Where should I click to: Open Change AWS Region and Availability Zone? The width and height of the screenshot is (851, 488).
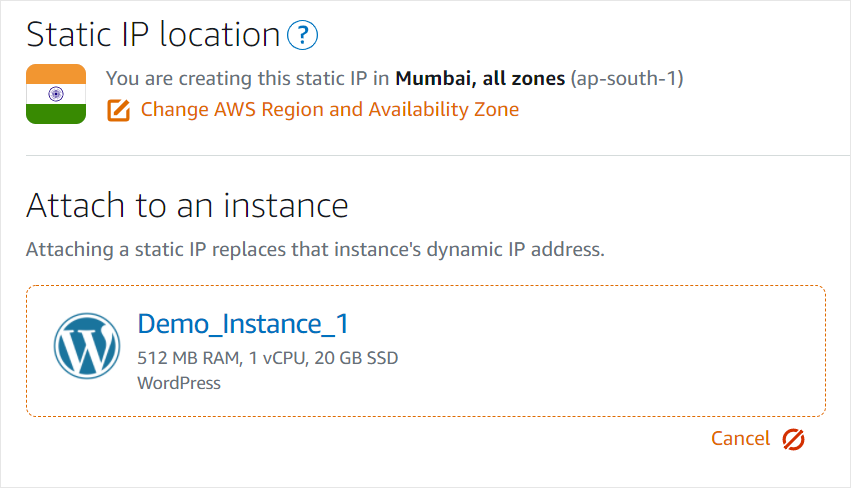coord(329,110)
